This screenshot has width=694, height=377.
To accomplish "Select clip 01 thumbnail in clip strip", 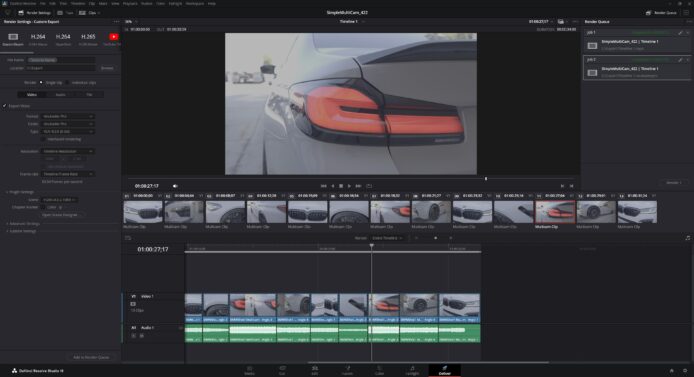I will click(x=143, y=212).
